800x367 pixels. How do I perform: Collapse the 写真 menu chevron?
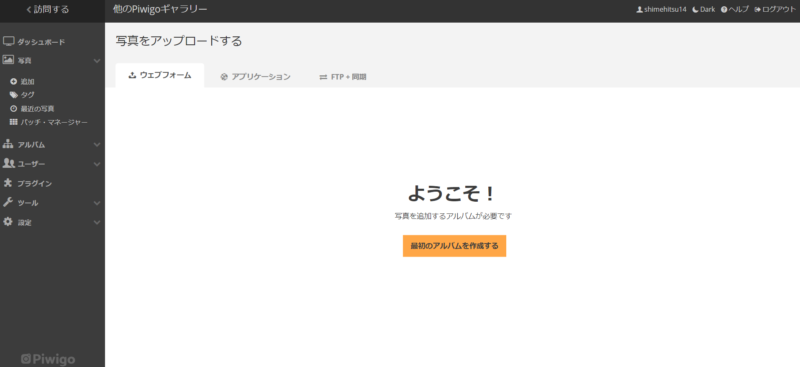click(97, 61)
